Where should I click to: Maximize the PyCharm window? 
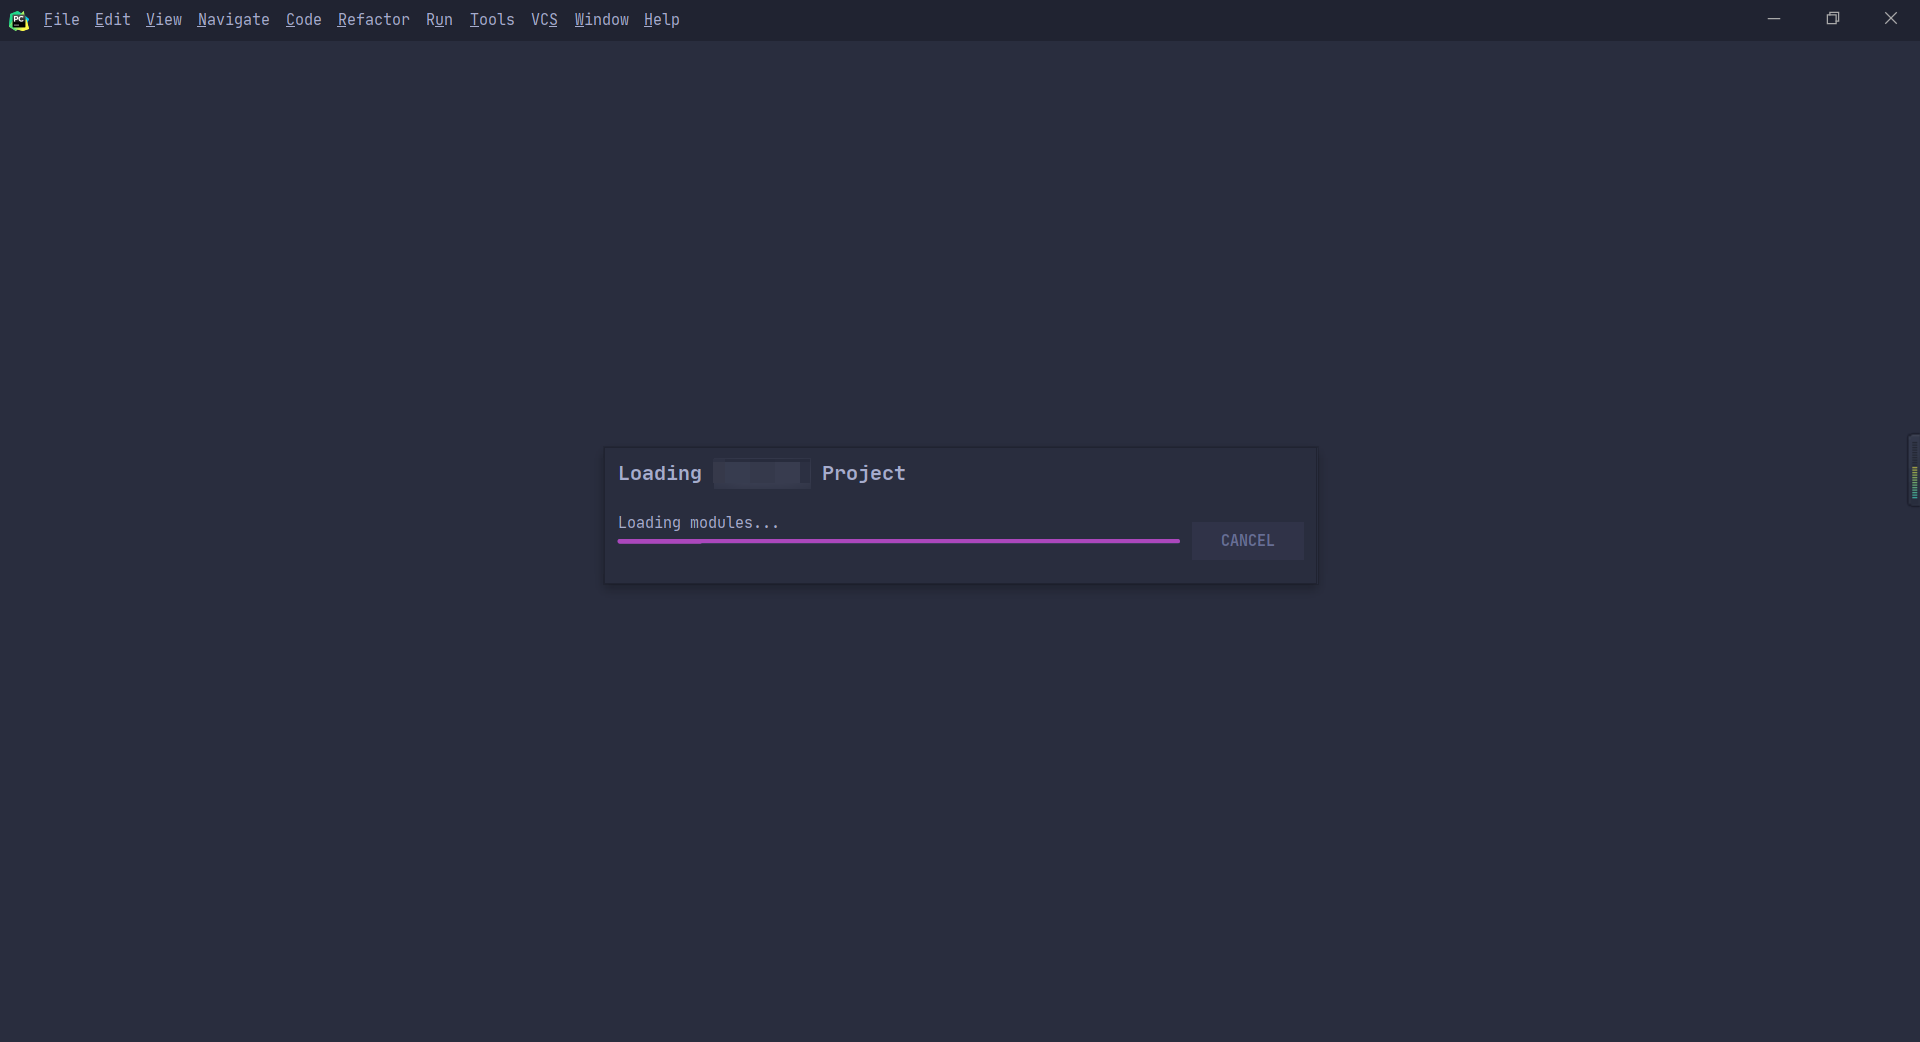coord(1833,18)
